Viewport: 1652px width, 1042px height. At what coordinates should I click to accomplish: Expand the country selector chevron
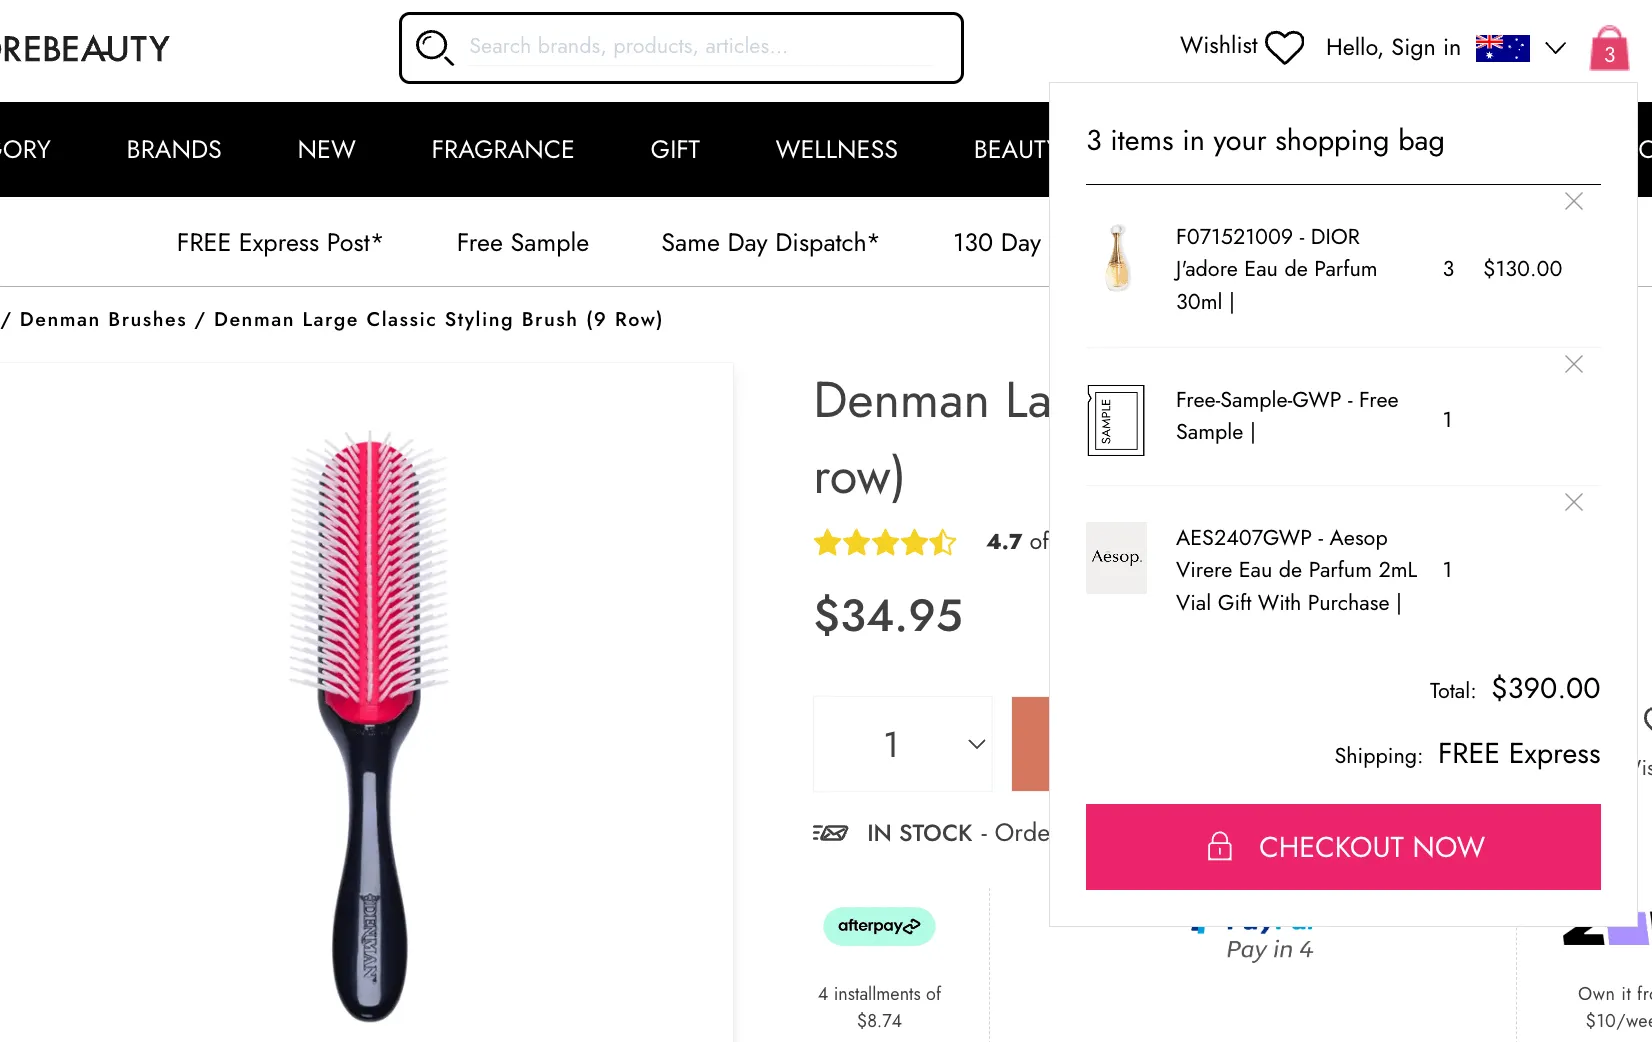tap(1555, 47)
